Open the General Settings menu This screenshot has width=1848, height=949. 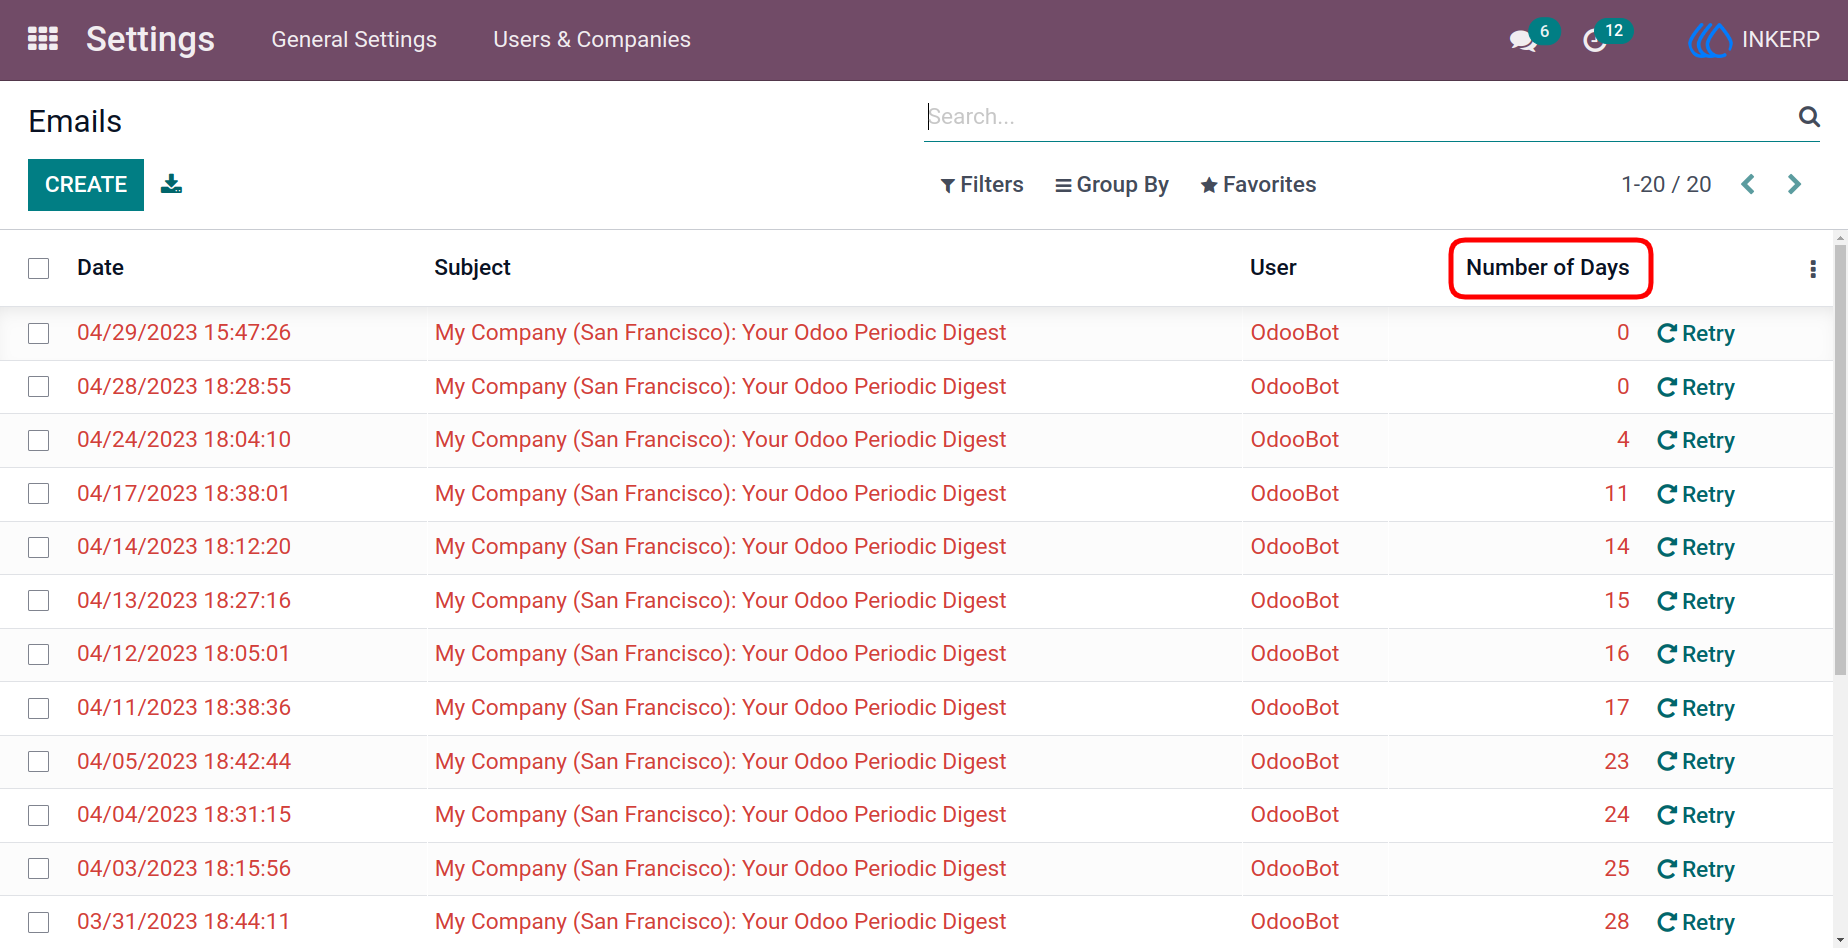(x=354, y=39)
